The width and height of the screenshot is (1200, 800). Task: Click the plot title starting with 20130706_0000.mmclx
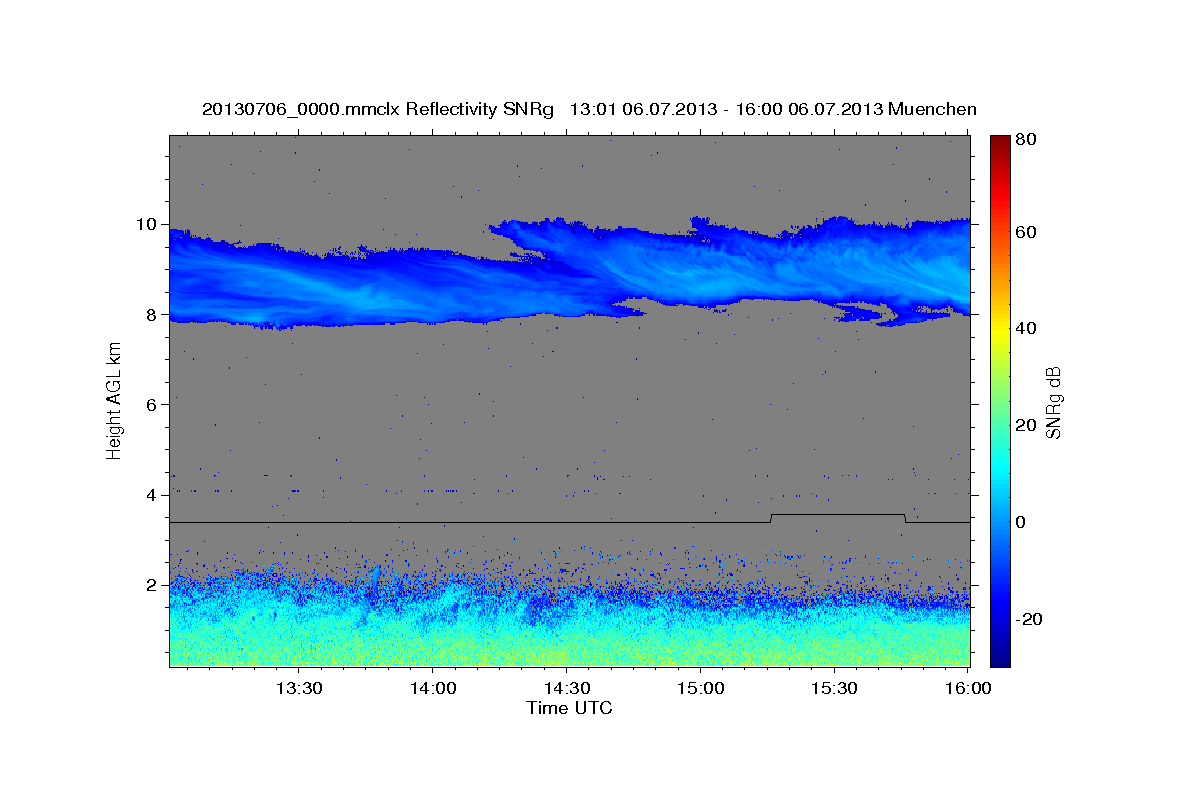[589, 109]
